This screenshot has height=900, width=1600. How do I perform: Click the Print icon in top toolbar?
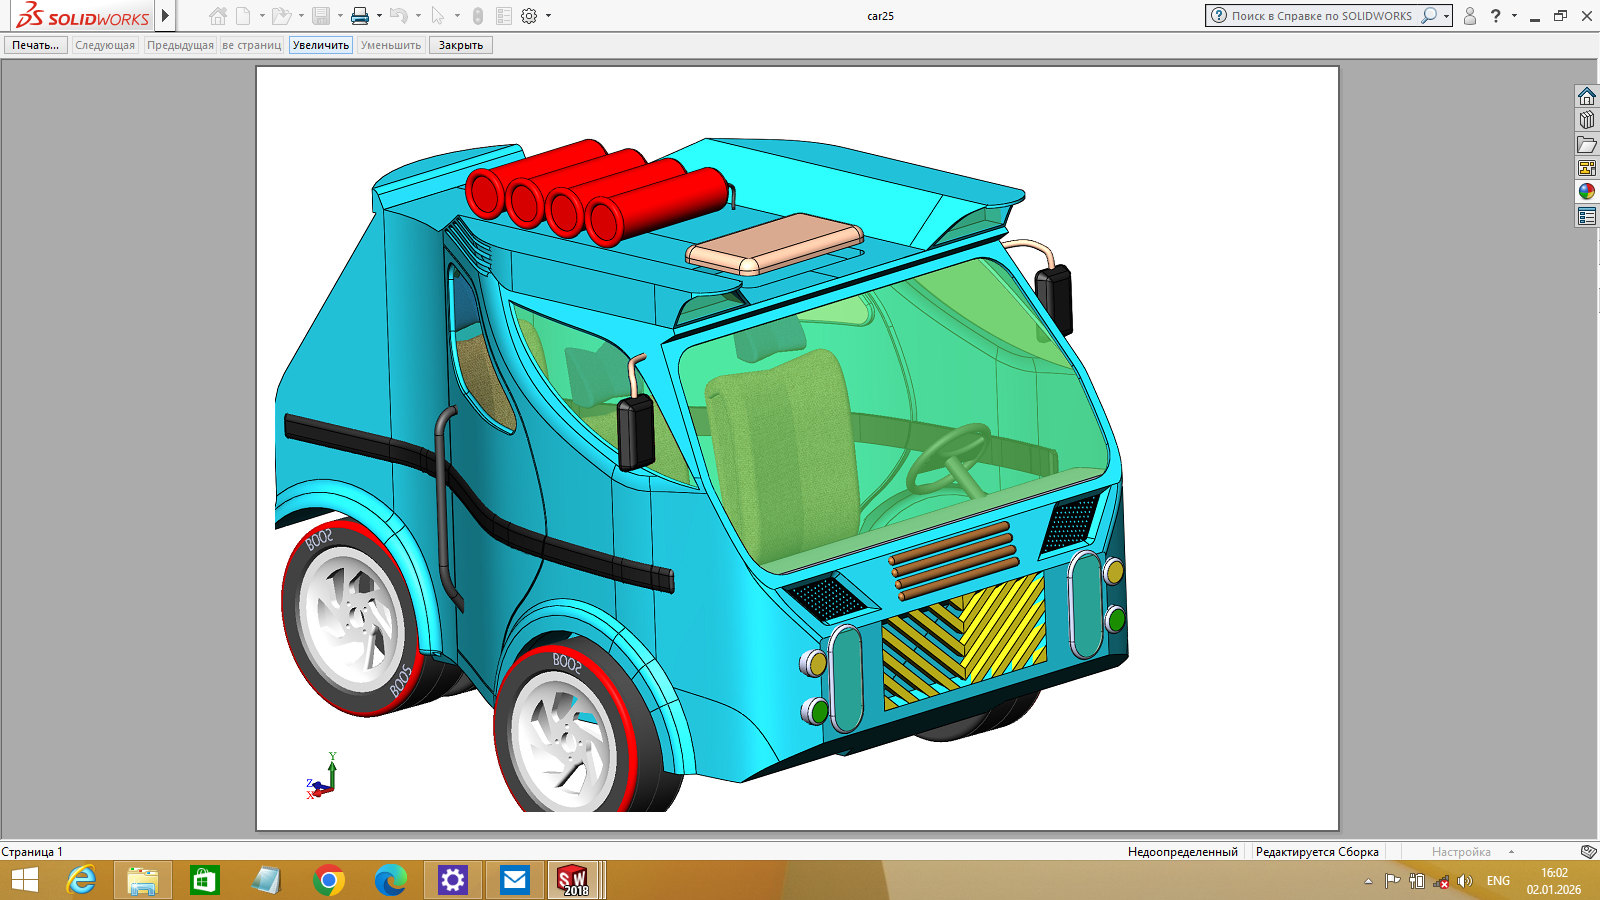click(x=360, y=16)
